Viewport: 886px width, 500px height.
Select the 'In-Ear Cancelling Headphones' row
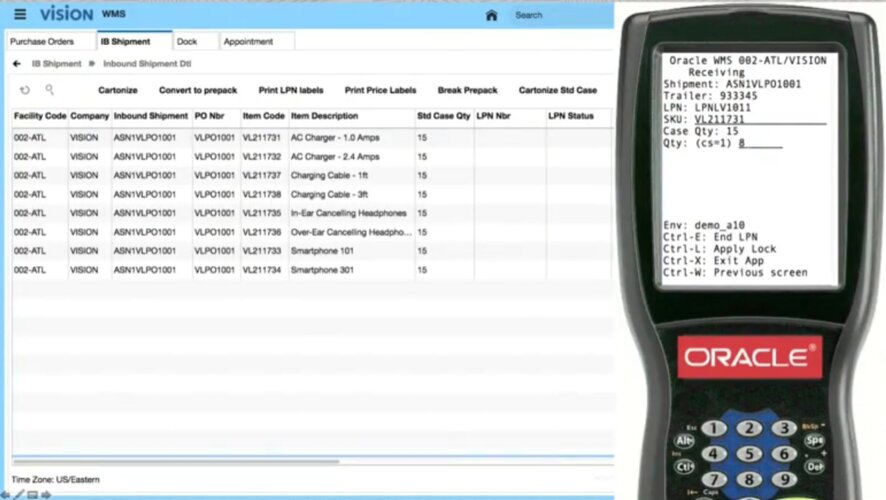312,213
